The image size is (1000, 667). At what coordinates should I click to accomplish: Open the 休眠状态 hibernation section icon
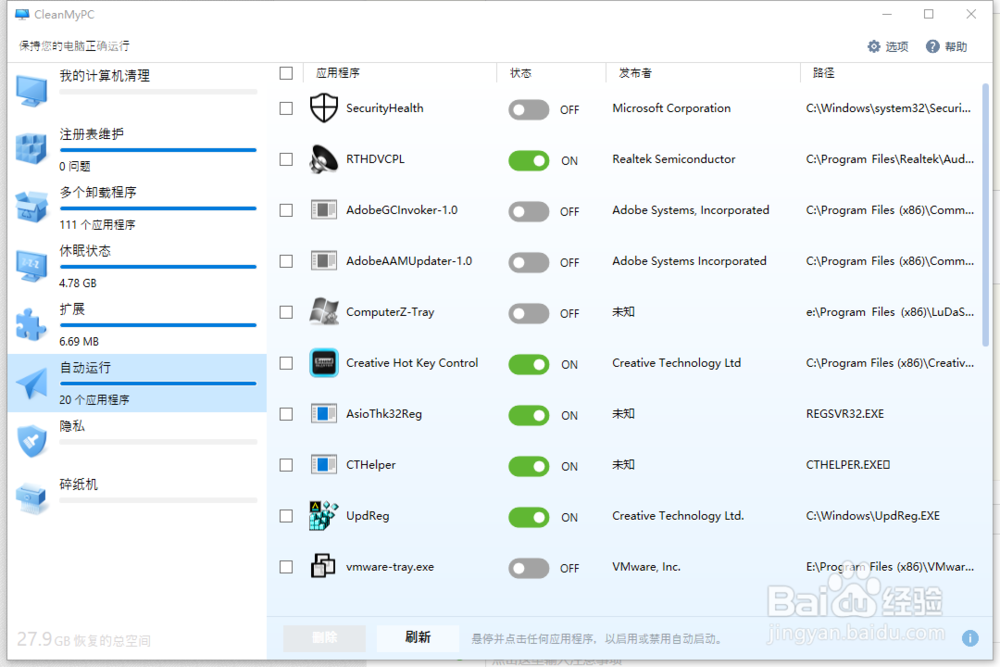point(31,265)
